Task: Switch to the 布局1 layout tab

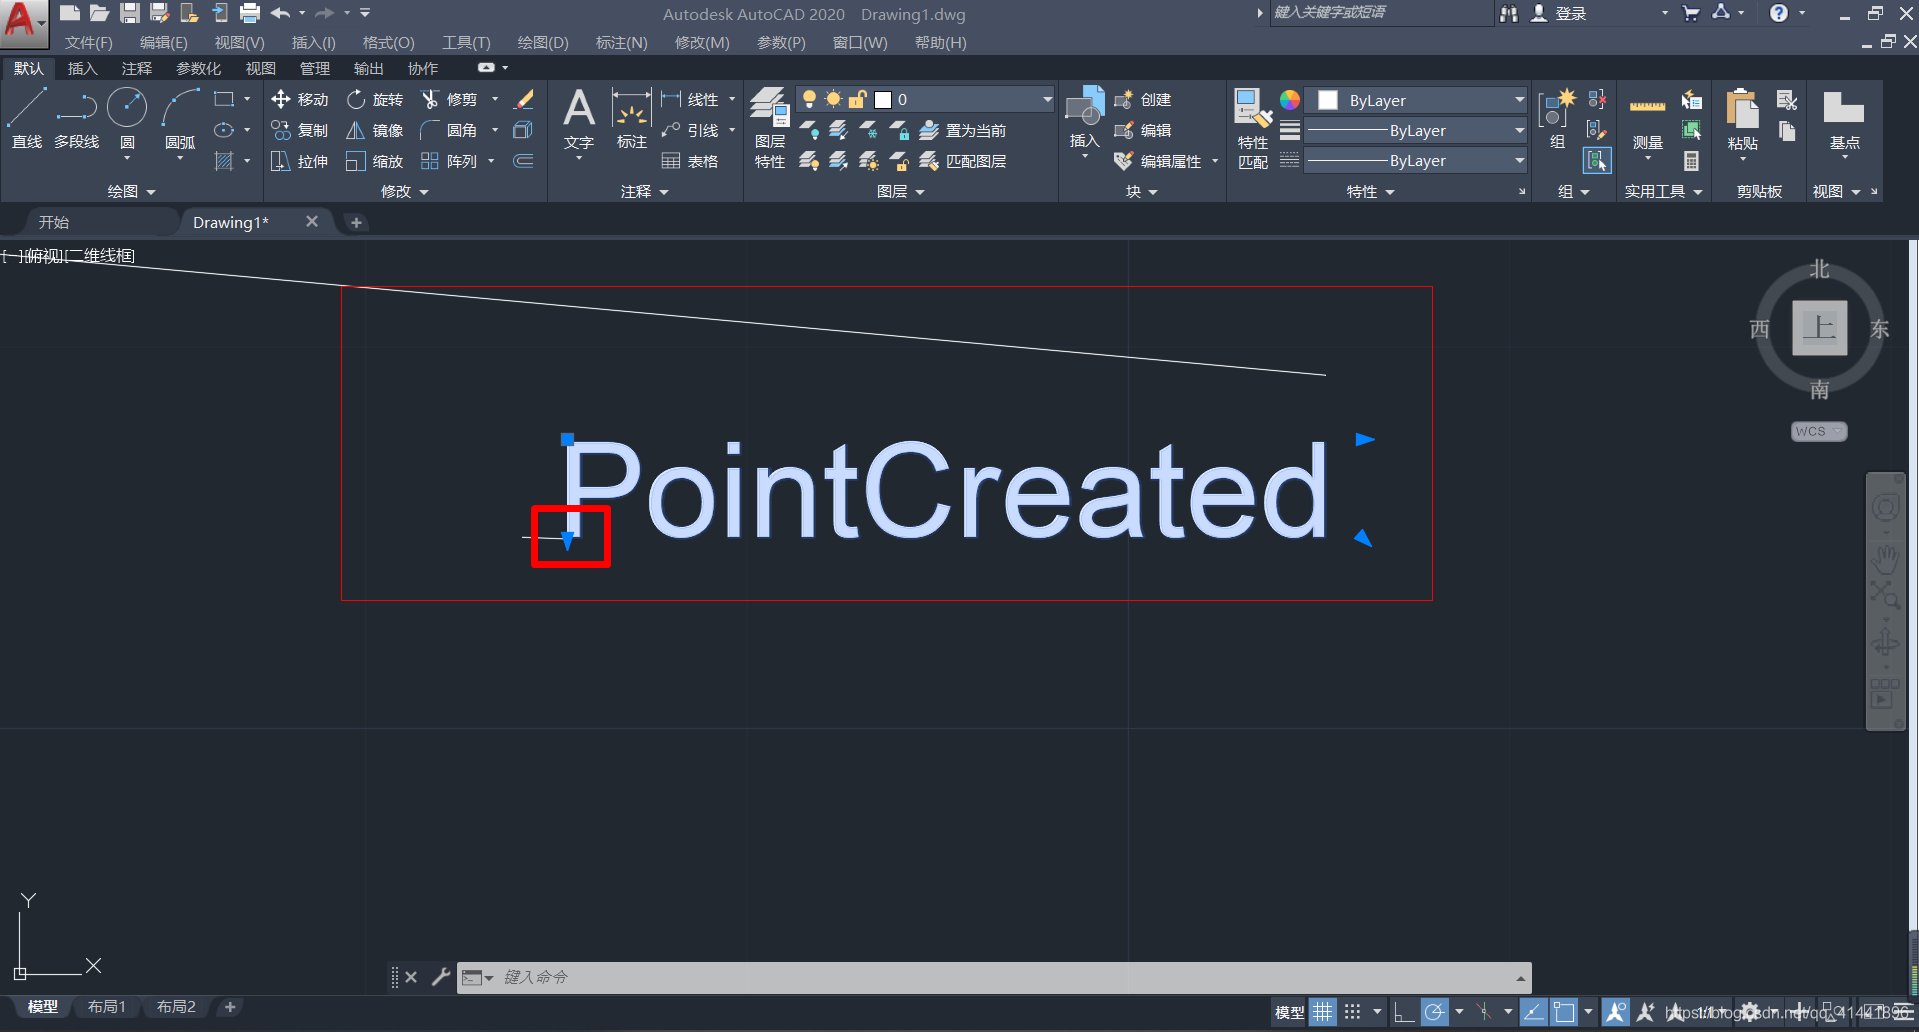Action: (107, 1006)
